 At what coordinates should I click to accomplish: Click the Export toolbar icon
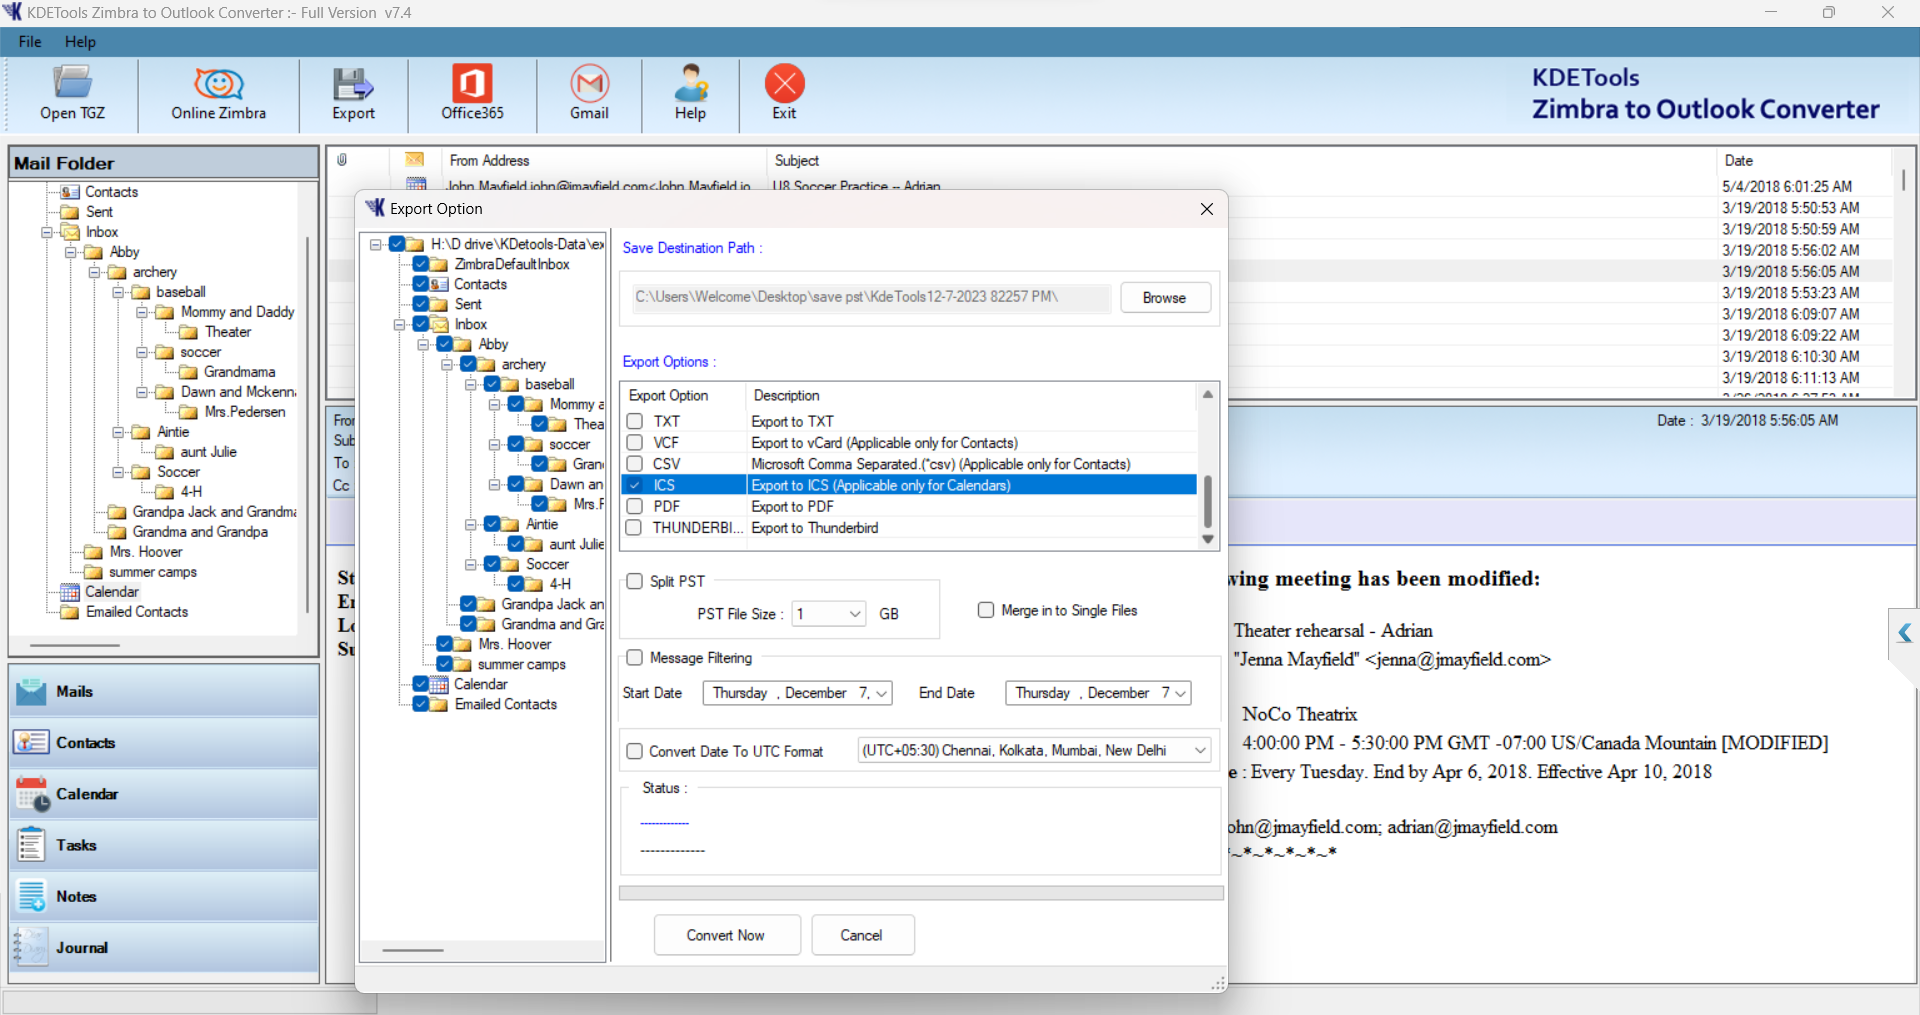353,93
